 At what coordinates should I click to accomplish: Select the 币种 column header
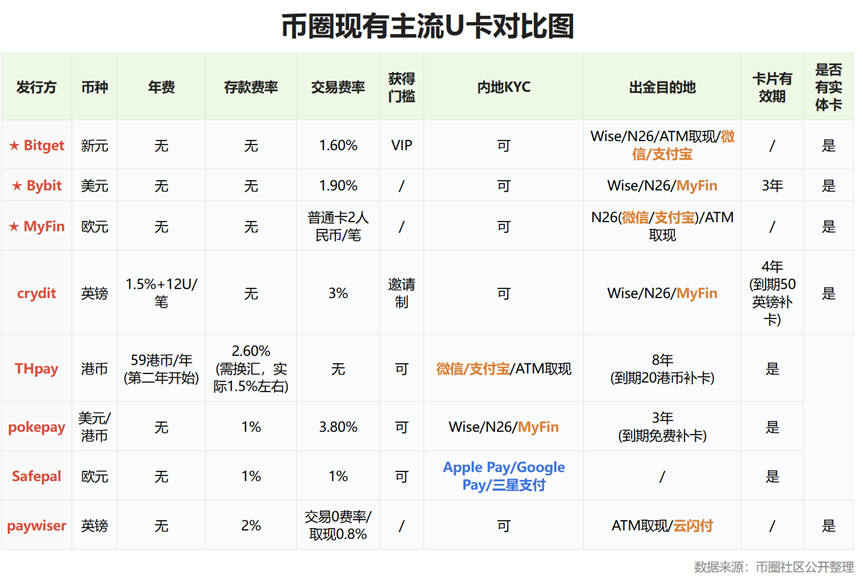[x=95, y=87]
